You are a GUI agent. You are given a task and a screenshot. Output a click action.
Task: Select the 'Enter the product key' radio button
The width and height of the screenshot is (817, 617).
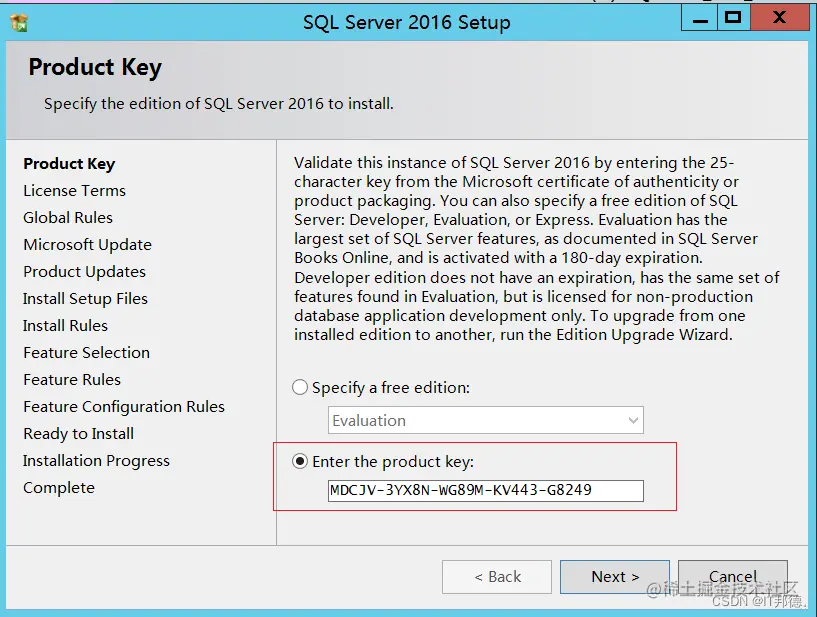point(300,461)
